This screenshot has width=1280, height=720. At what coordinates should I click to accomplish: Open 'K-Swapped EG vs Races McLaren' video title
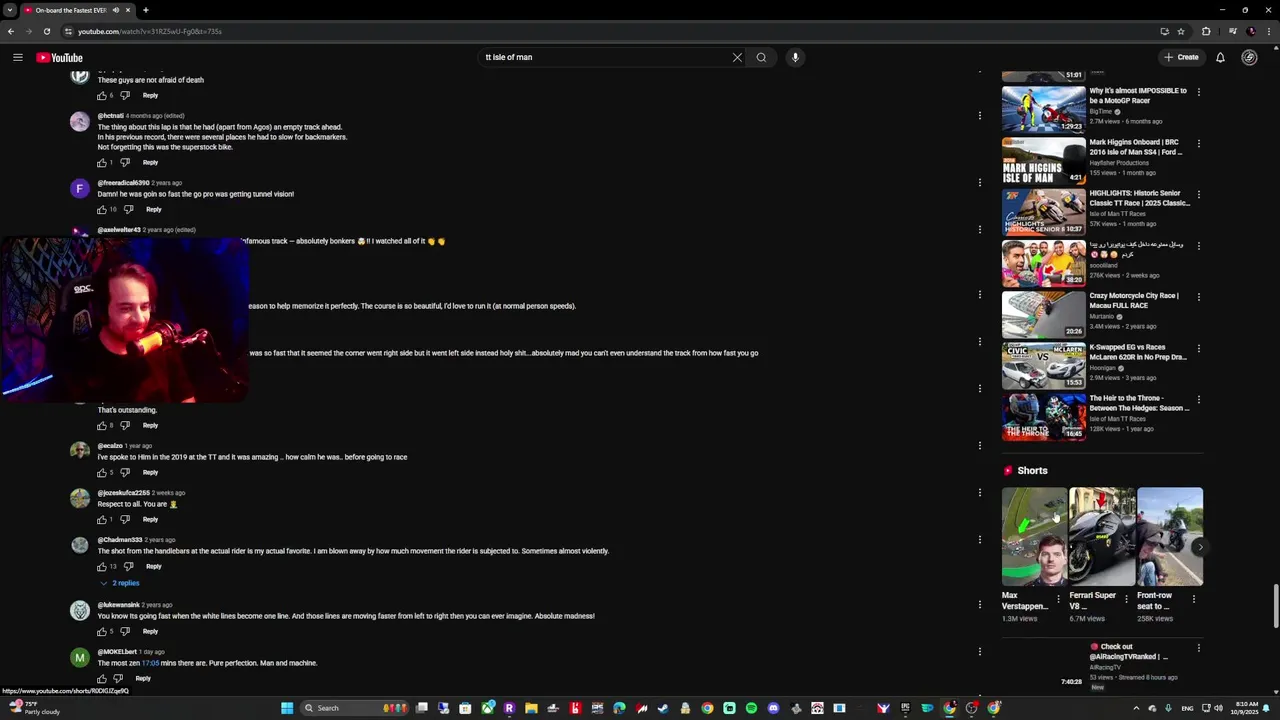click(1138, 352)
